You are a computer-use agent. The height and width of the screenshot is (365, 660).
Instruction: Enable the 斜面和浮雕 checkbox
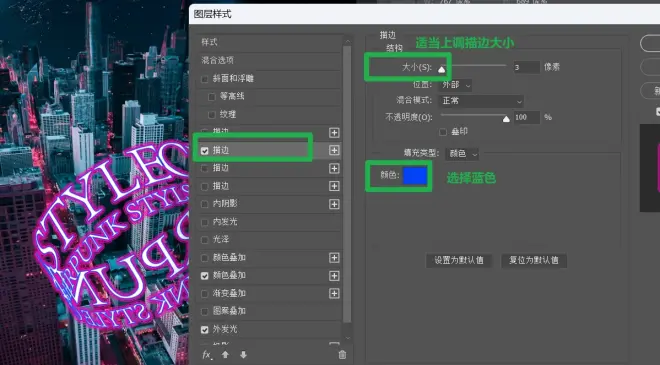tap(205, 79)
